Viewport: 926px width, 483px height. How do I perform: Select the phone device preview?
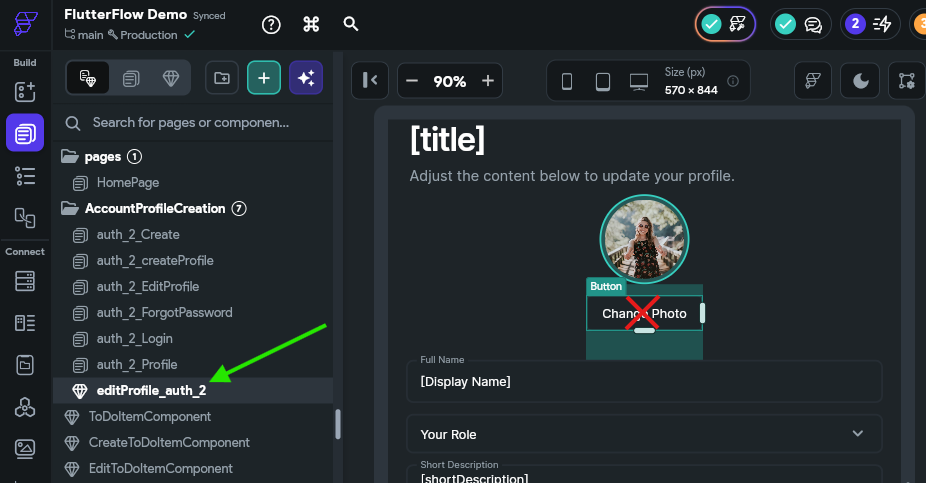tap(567, 81)
